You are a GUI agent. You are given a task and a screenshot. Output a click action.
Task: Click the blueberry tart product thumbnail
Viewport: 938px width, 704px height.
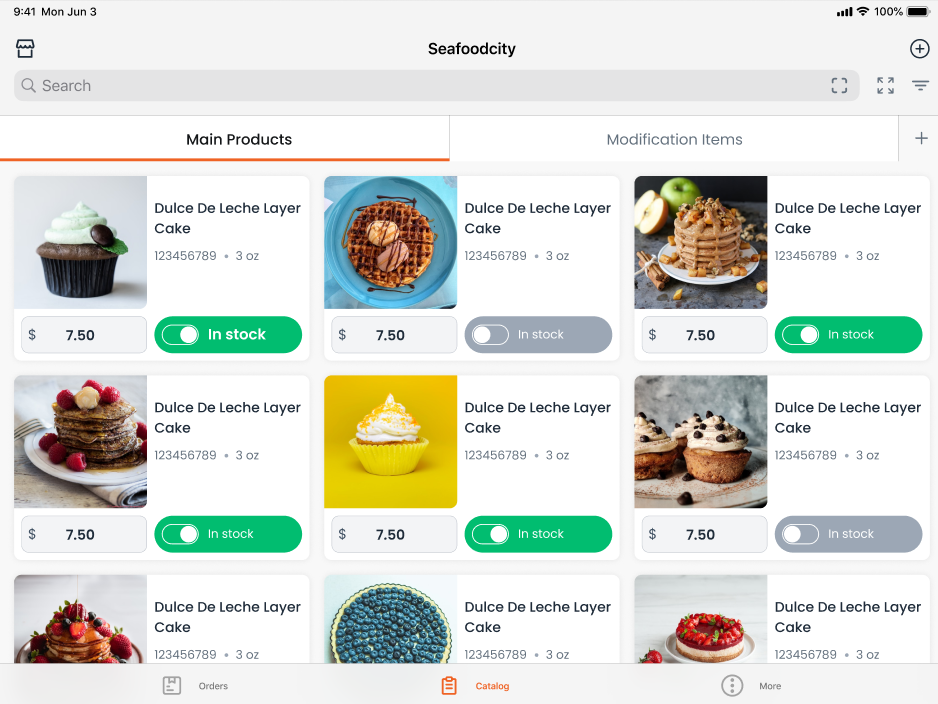point(391,618)
